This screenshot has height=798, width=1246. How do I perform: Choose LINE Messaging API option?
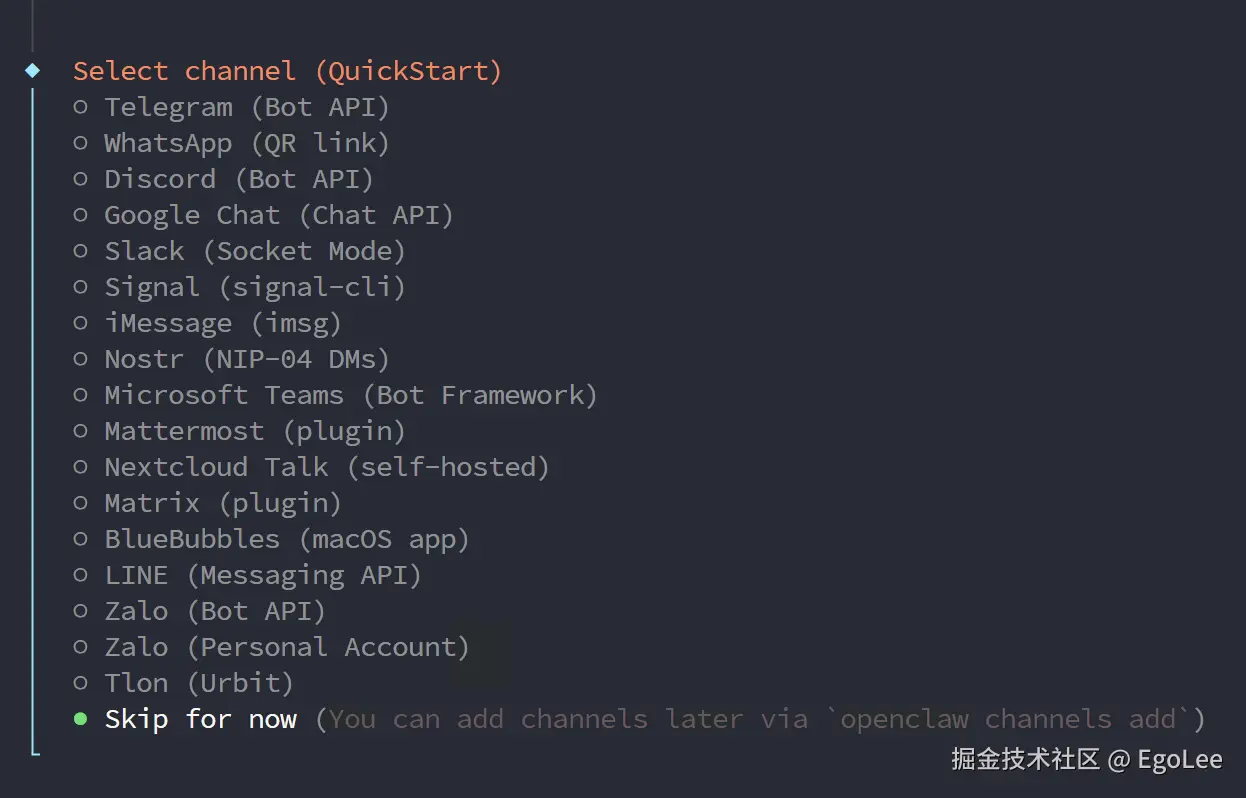pyautogui.click(x=262, y=575)
